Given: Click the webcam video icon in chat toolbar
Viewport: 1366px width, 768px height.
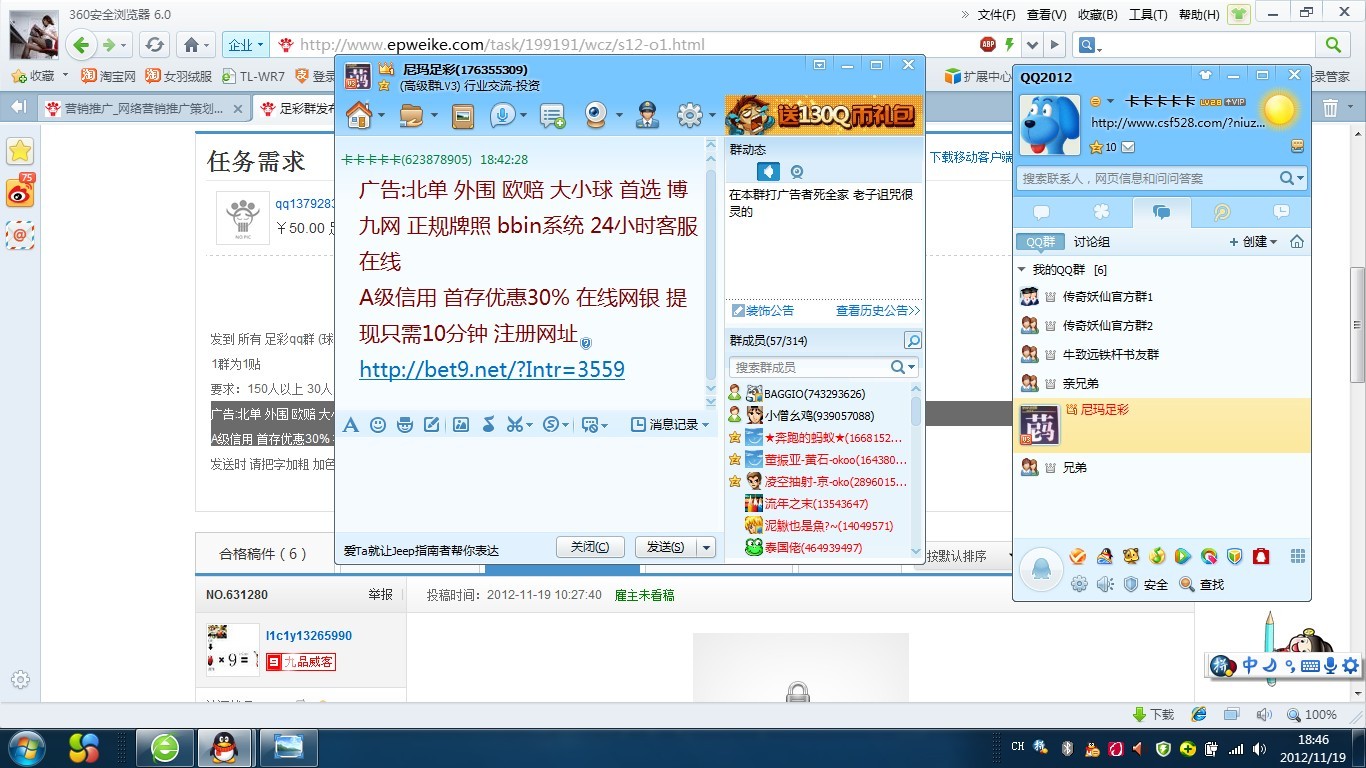Looking at the screenshot, I should click(597, 116).
